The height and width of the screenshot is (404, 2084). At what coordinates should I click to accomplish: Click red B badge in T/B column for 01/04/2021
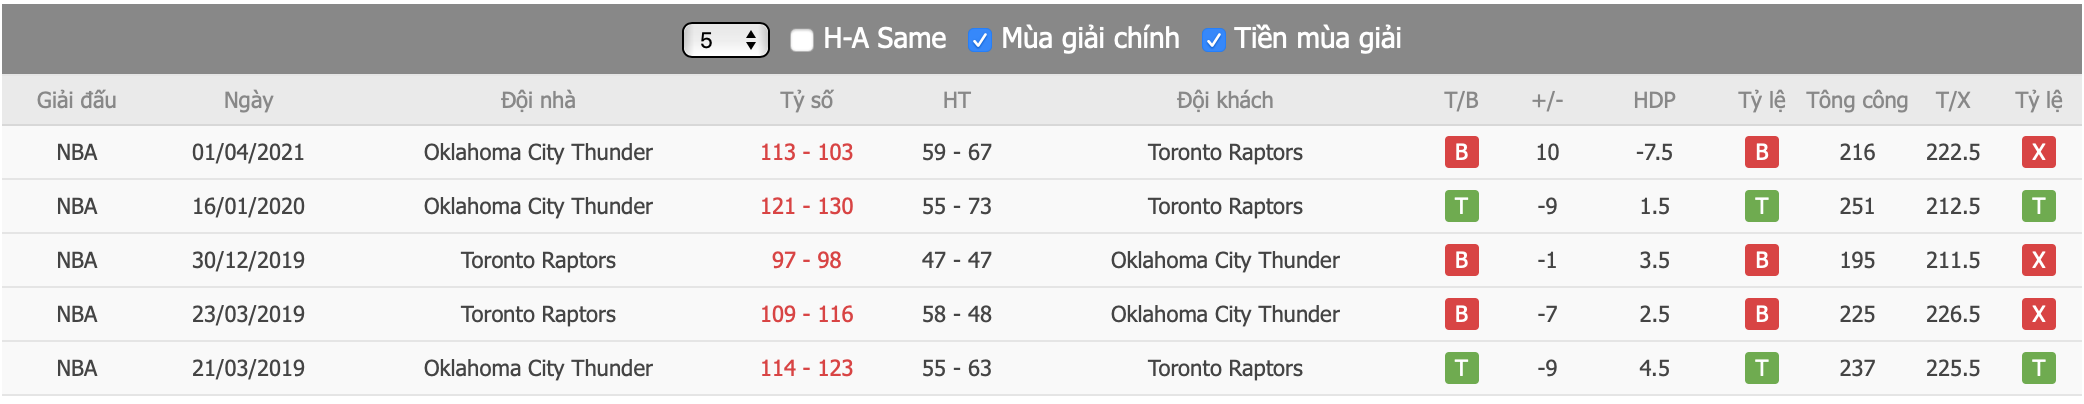point(1461,152)
